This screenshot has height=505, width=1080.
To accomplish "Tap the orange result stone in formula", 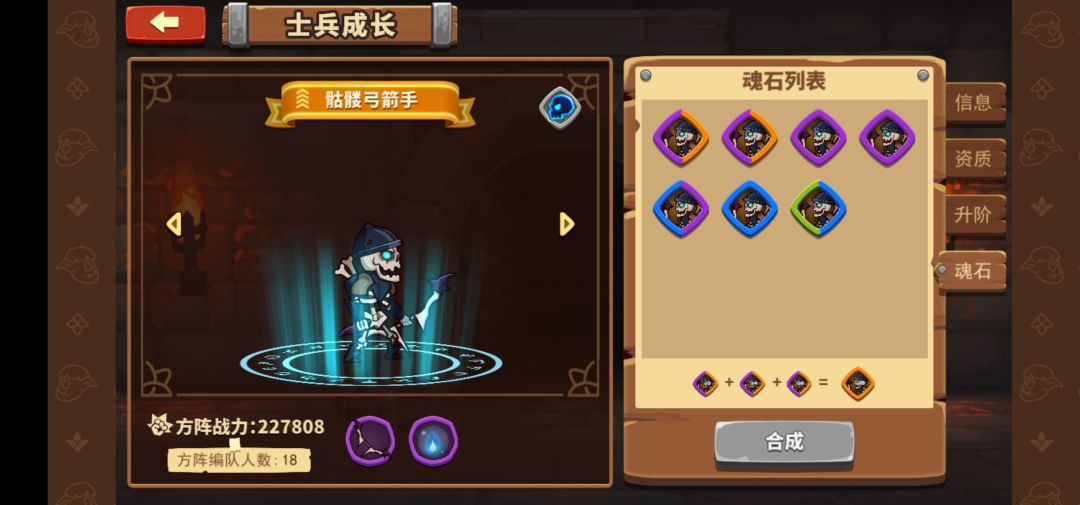I will [x=858, y=384].
